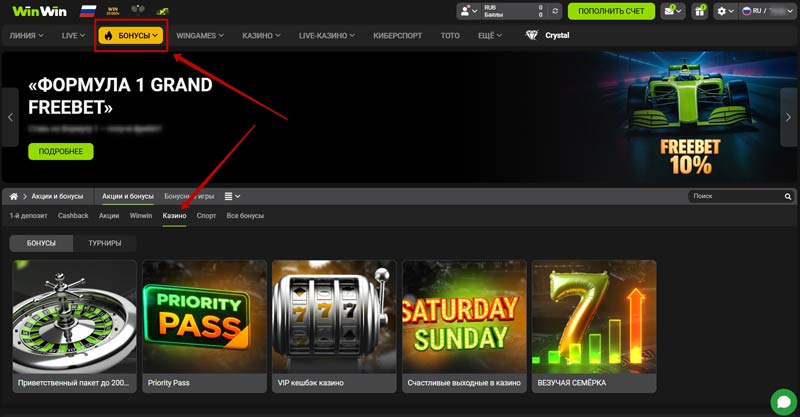Image resolution: width=800 pixels, height=417 pixels.
Task: Select the Бонусные игры tab
Action: pos(189,197)
